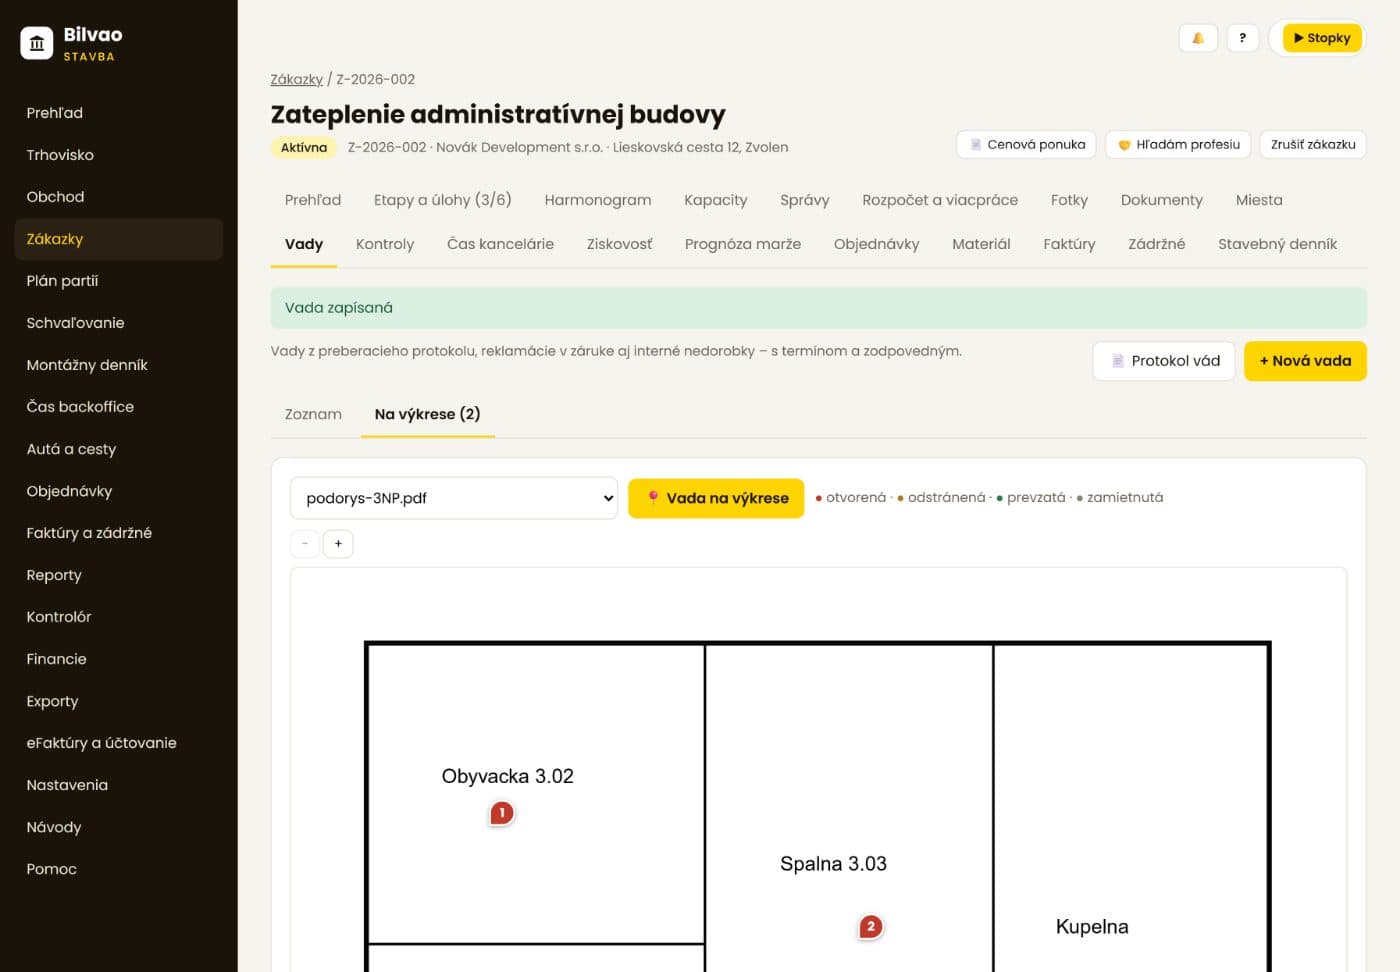Go to Trhovisko in sidebar
Image resolution: width=1400 pixels, height=972 pixels.
[x=118, y=155]
